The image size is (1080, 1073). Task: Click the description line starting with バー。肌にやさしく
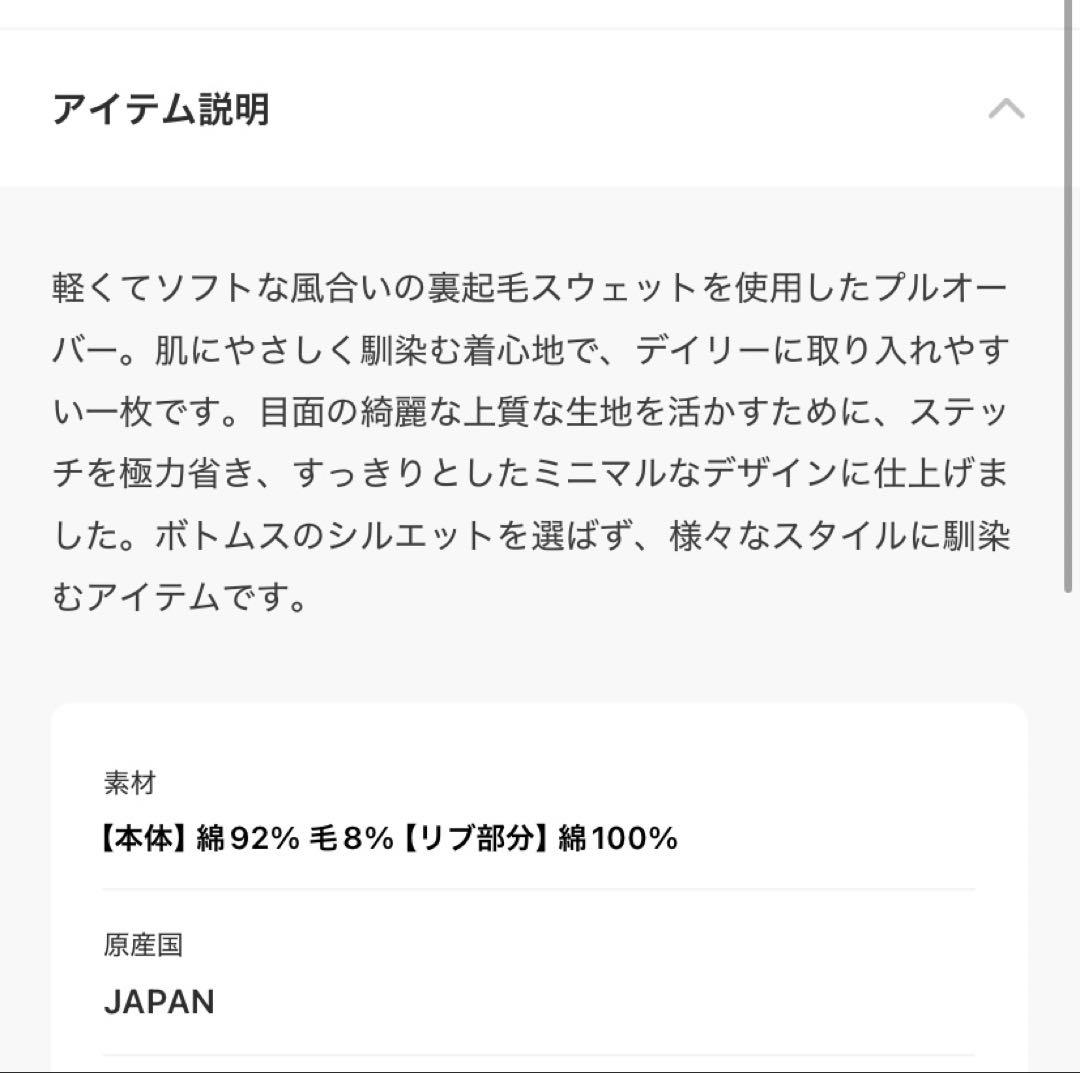coord(530,350)
